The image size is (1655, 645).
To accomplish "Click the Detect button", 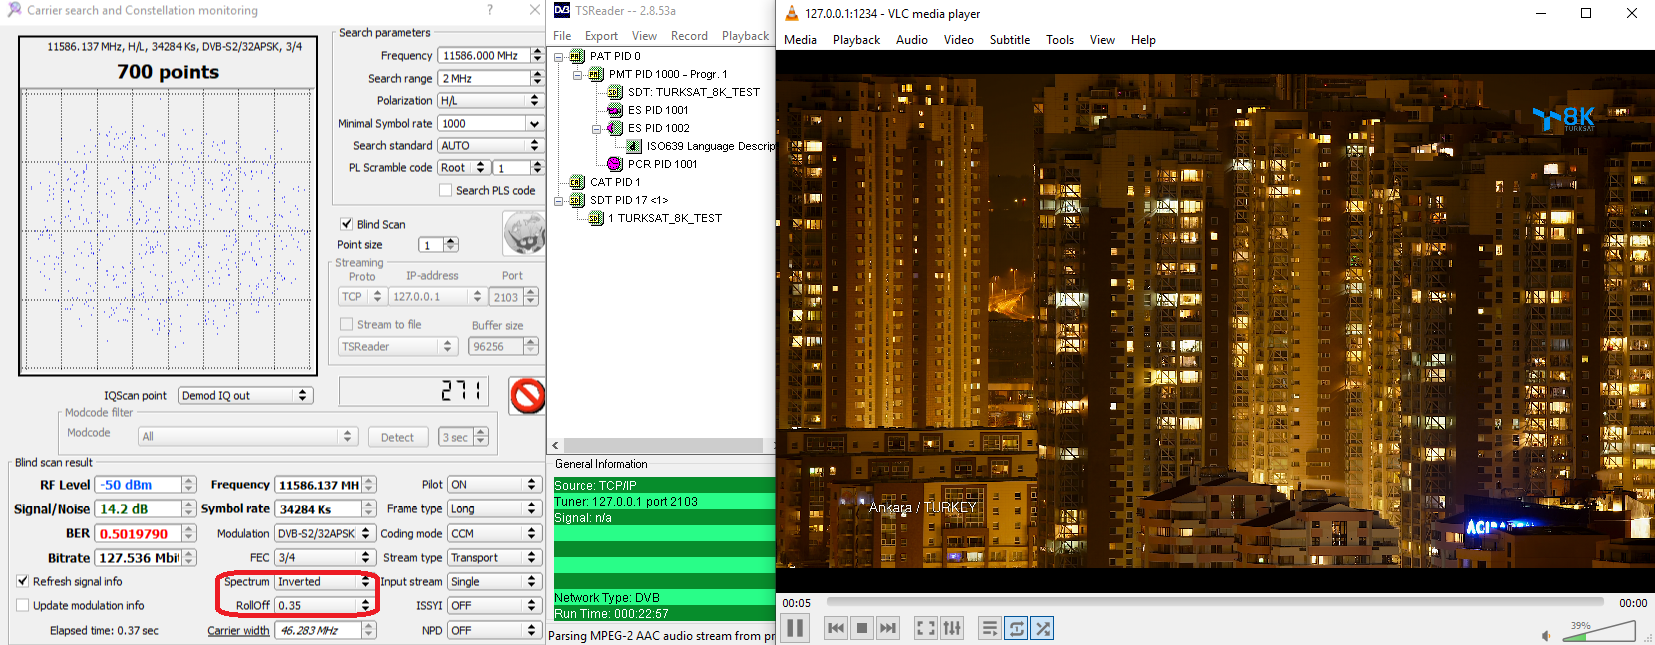I will [397, 437].
